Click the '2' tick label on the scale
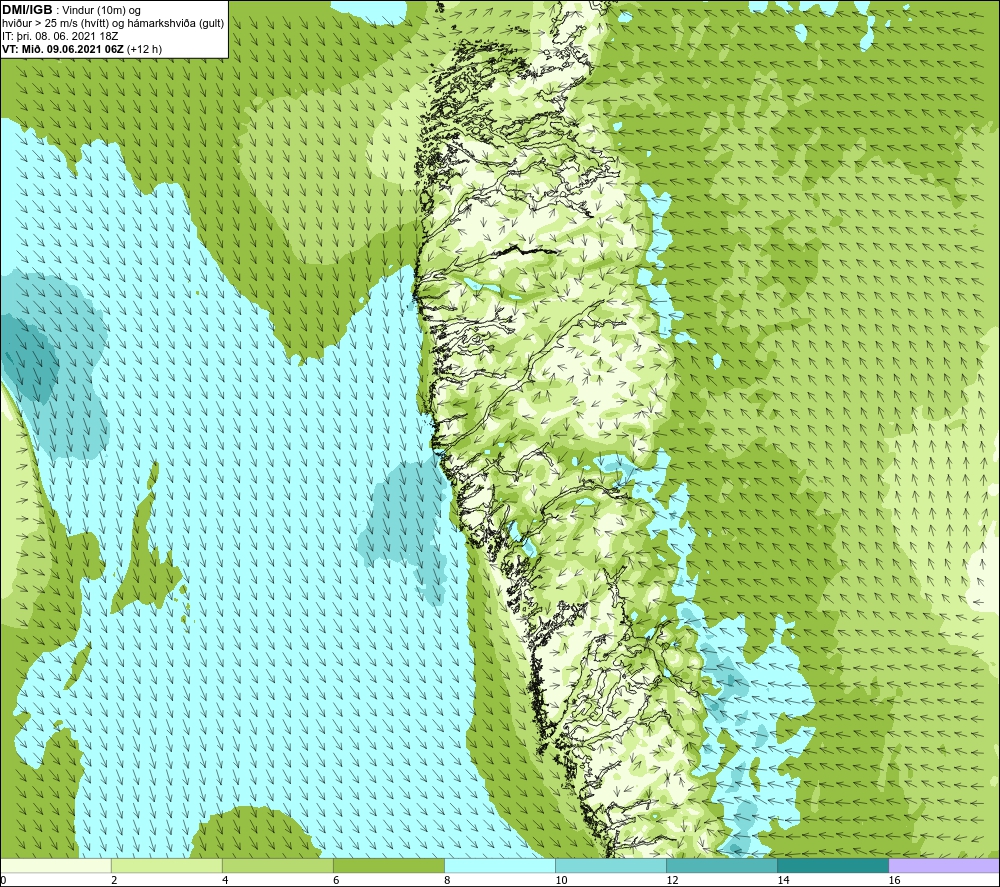This screenshot has width=1000, height=887. tap(114, 880)
